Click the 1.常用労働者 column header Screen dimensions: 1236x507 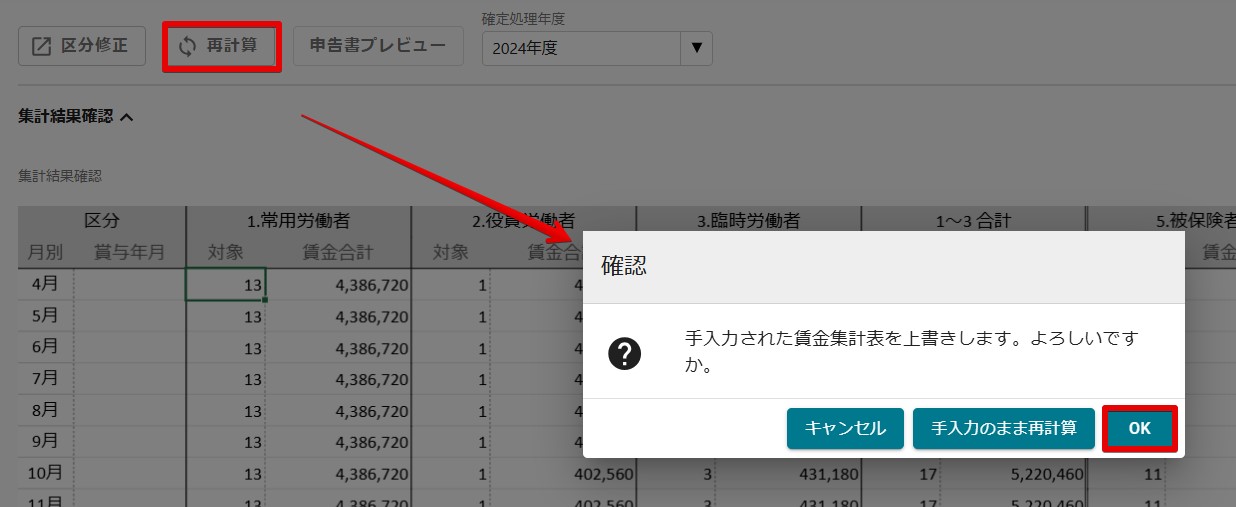pyautogui.click(x=298, y=221)
